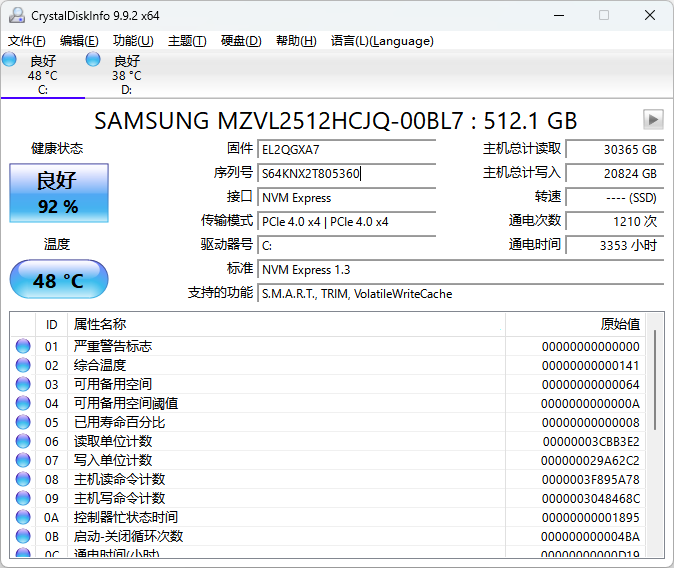
Task: Click raw value 000000029A62C2
Action: point(590,461)
